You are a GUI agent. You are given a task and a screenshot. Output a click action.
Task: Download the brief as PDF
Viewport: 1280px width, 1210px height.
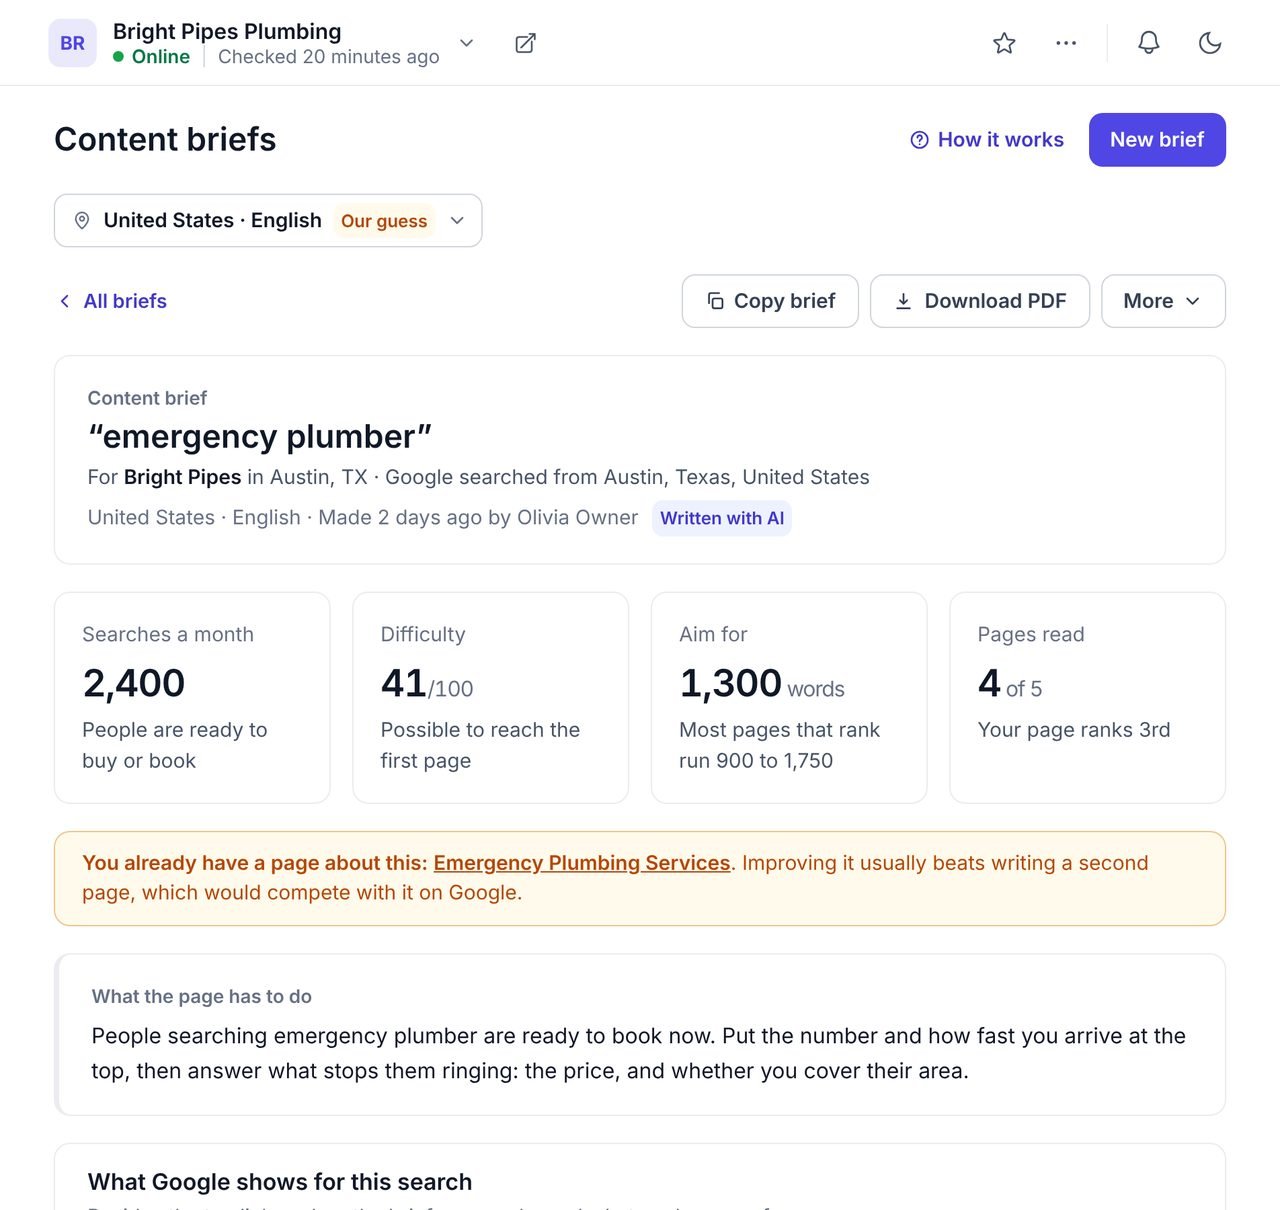tap(980, 301)
